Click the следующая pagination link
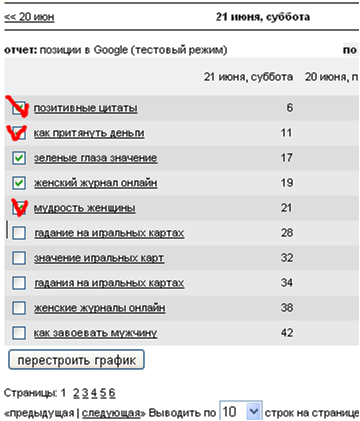The image size is (360, 421). pyautogui.click(x=111, y=413)
